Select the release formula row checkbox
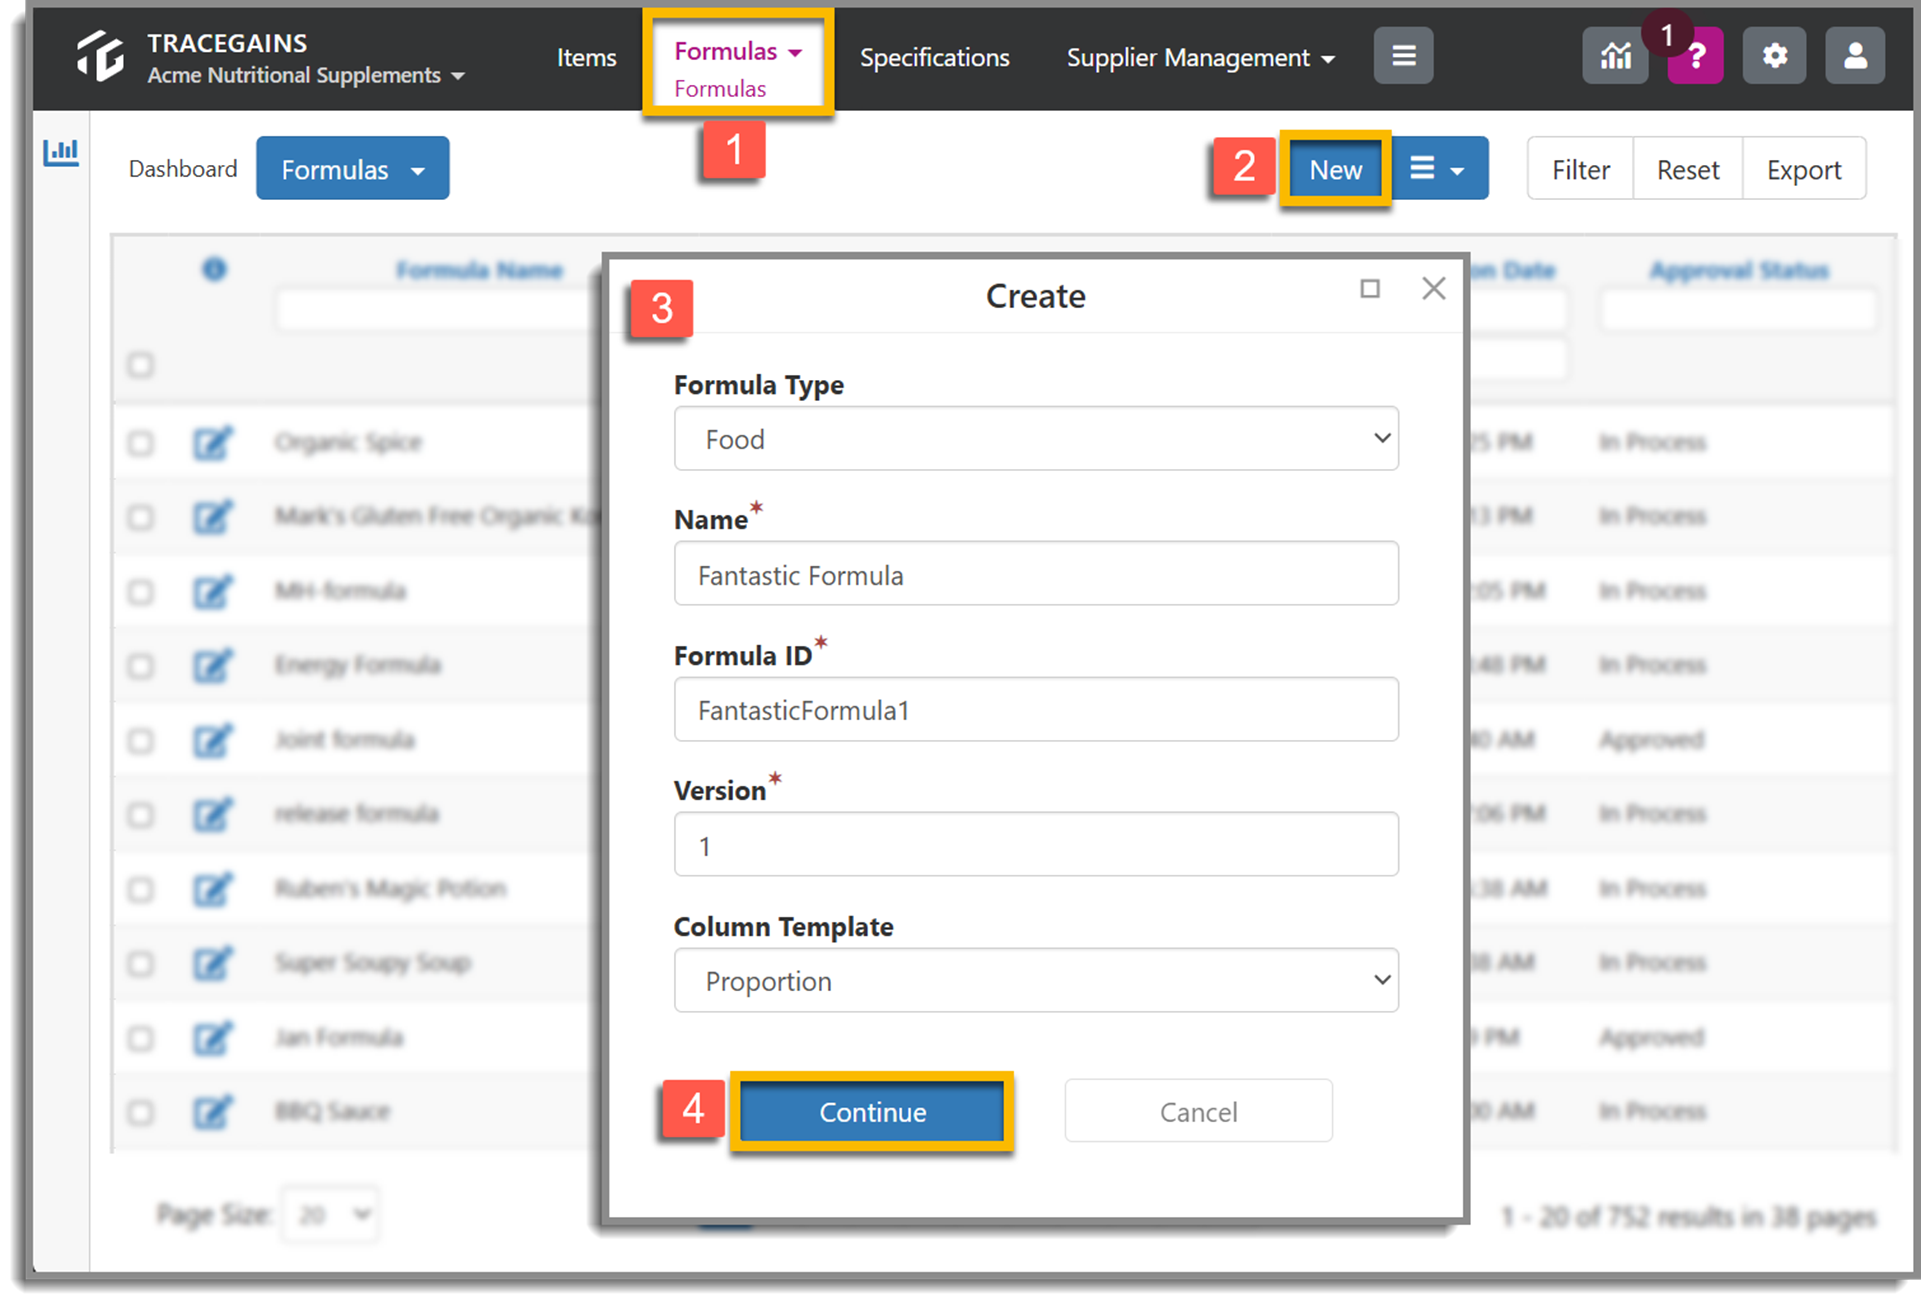The width and height of the screenshot is (1921, 1305). [141, 815]
